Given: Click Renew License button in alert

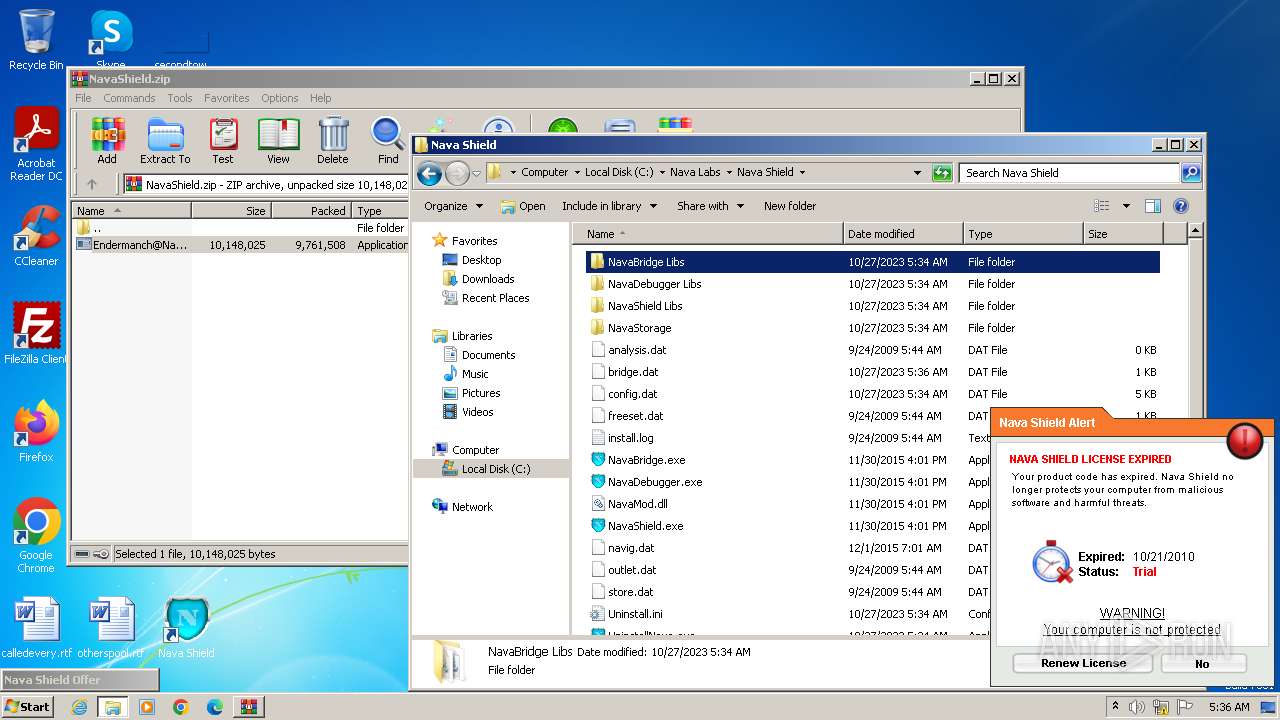Looking at the screenshot, I should (1083, 663).
